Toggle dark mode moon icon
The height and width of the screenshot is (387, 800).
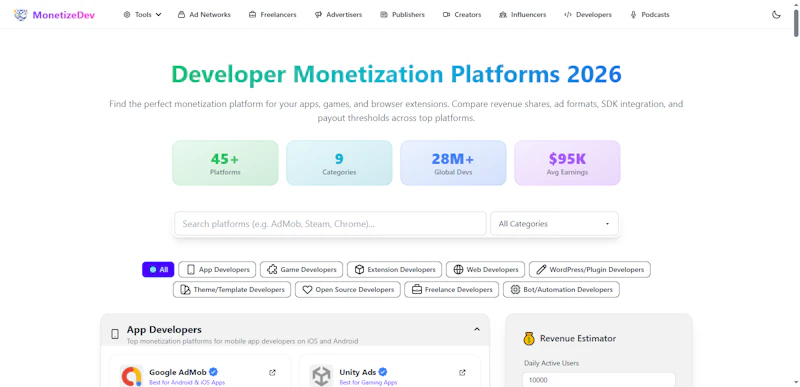776,15
